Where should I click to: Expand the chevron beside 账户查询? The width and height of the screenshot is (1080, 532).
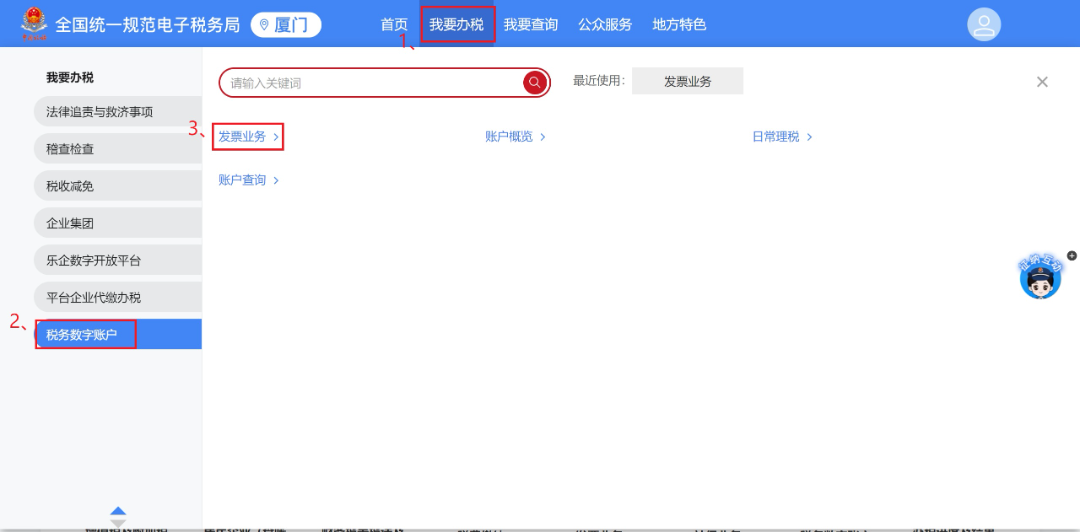(276, 181)
